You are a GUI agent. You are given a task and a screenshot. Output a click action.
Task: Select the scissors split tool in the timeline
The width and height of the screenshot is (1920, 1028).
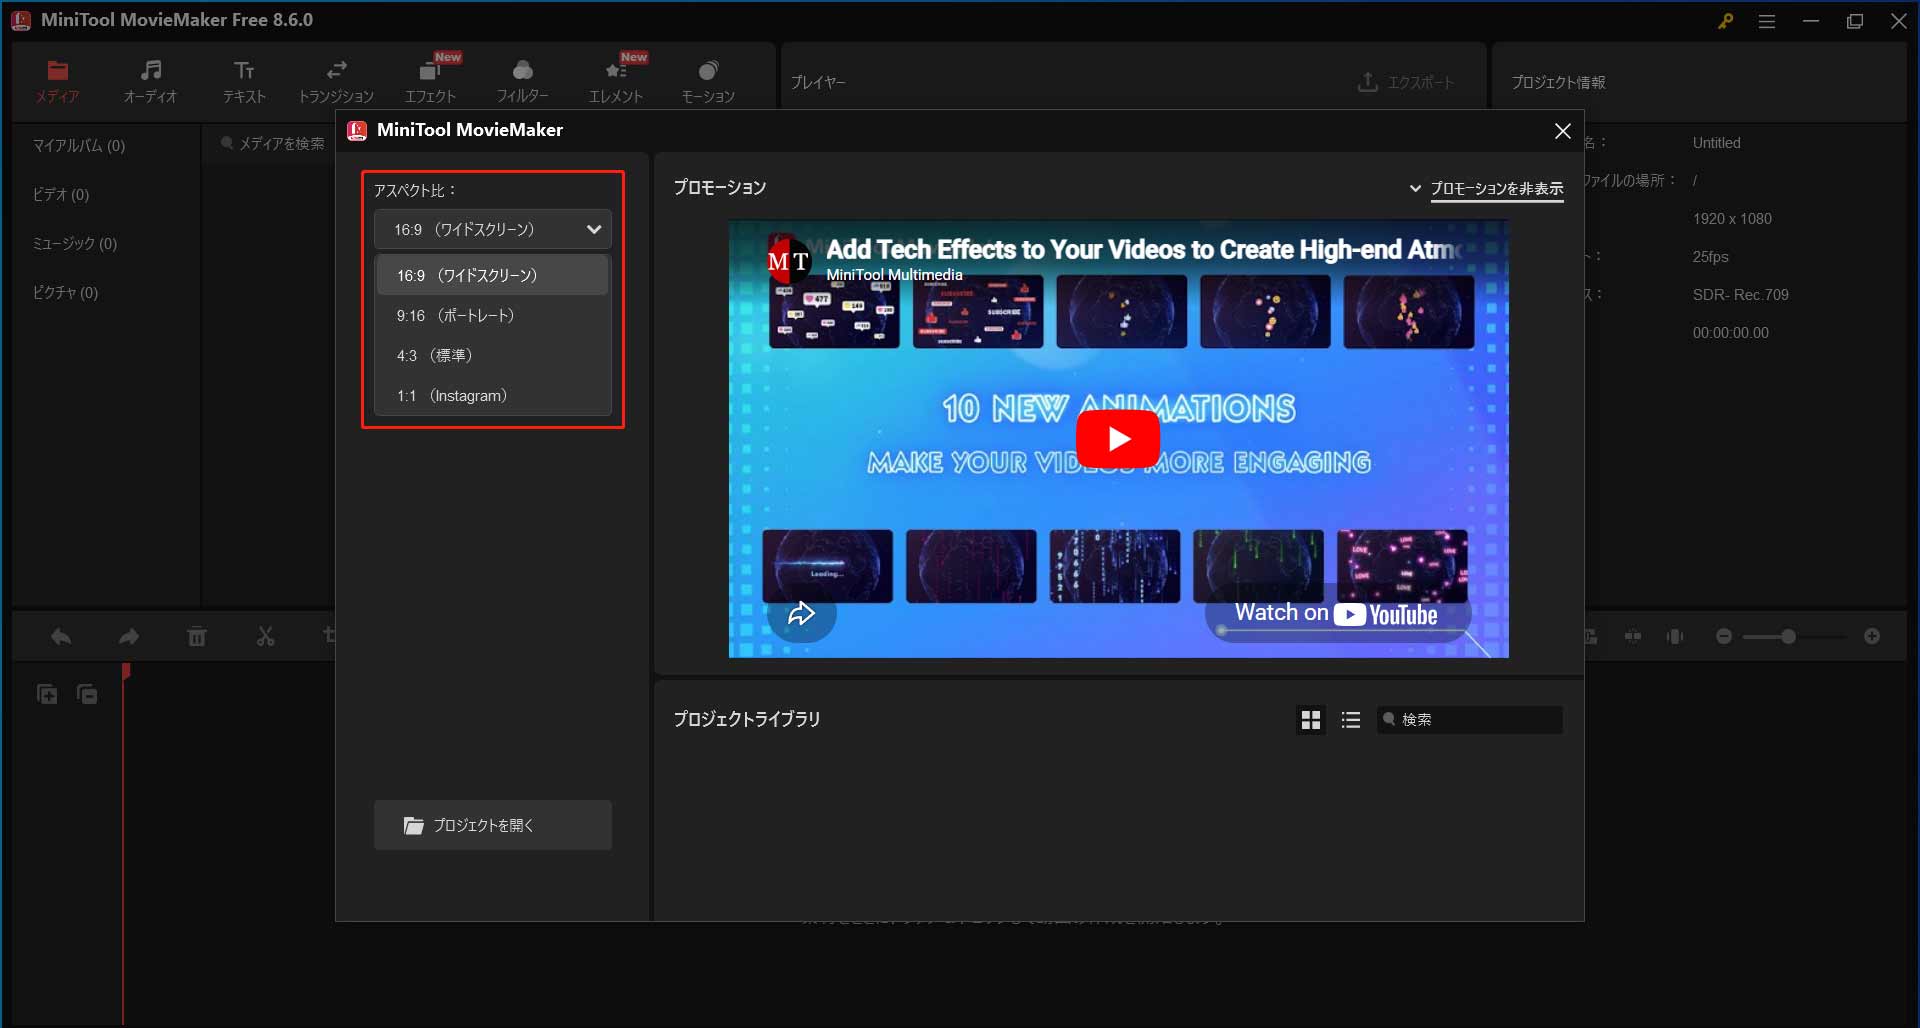point(265,636)
